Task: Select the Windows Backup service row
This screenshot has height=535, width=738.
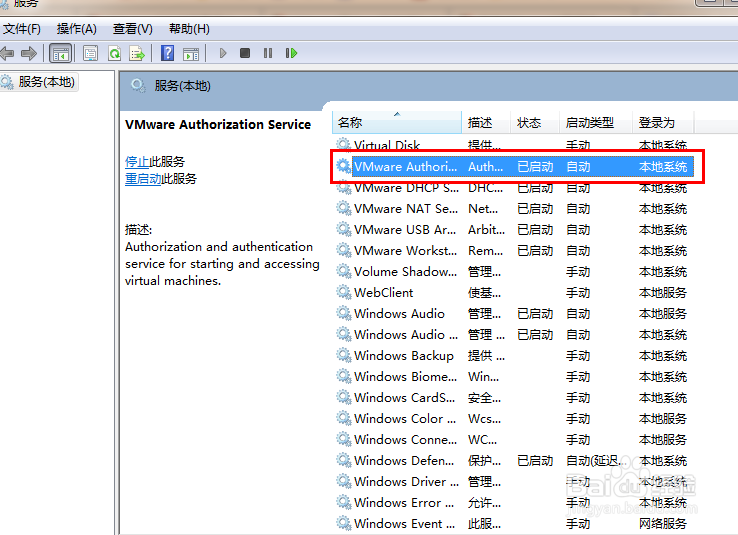Action: 513,356
